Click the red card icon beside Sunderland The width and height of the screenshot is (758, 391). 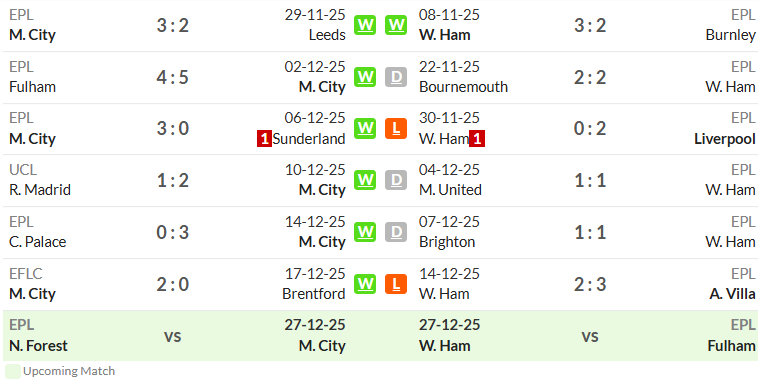(x=264, y=139)
